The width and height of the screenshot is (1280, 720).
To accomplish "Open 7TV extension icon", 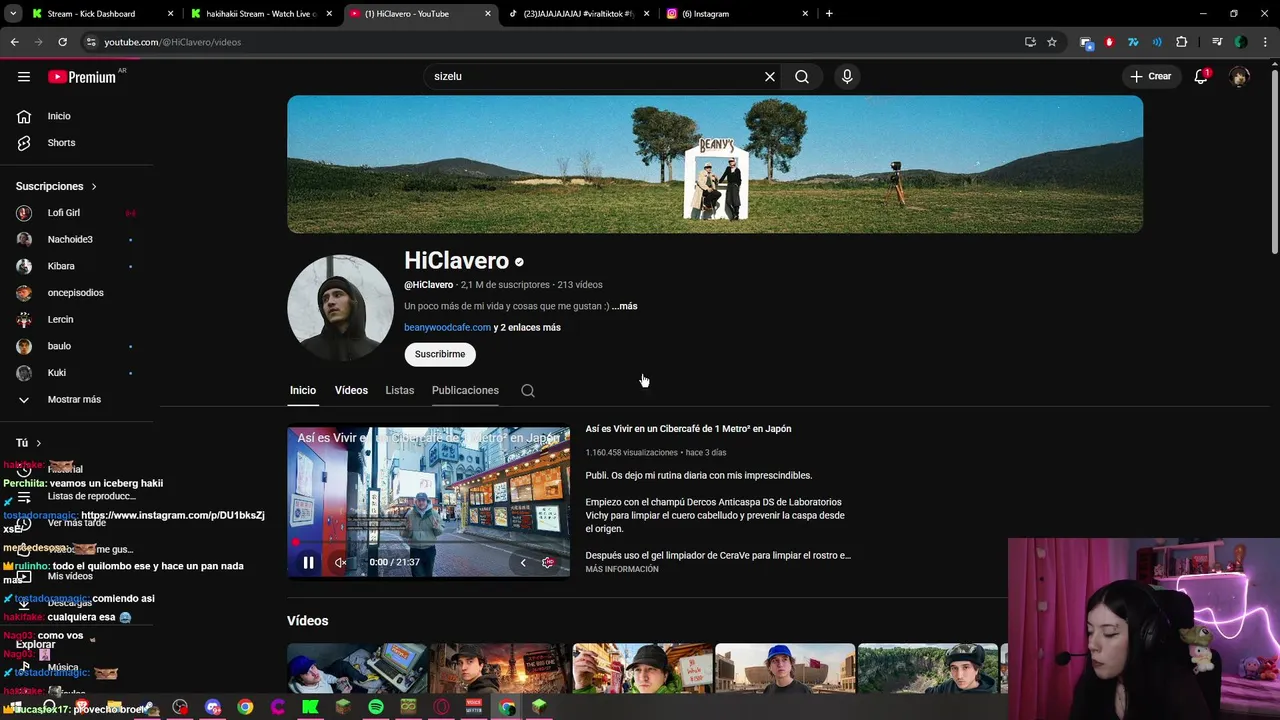I will click(1133, 42).
